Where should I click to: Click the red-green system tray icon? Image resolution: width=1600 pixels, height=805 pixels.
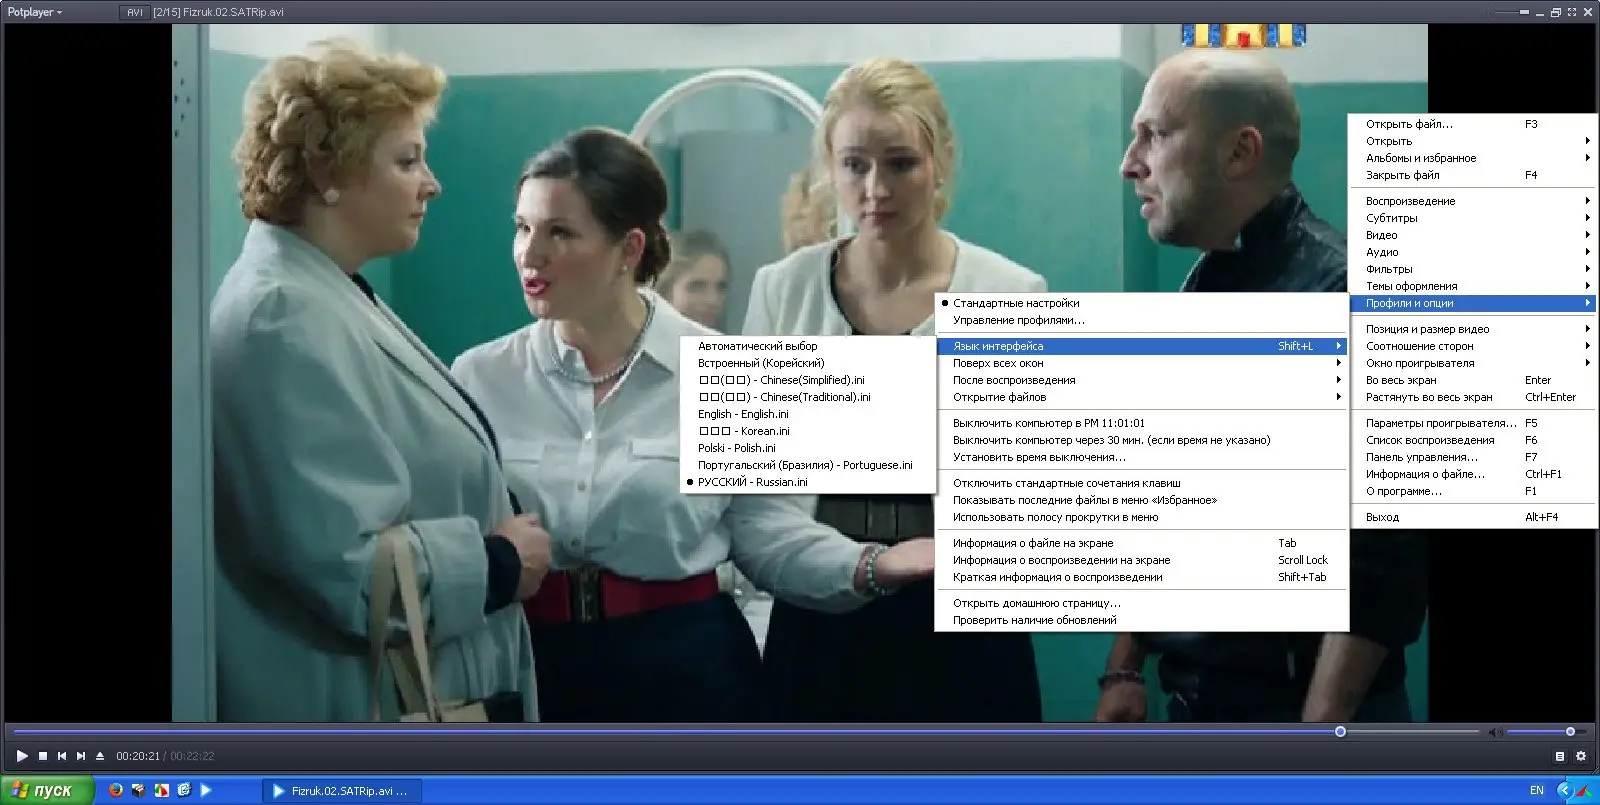point(1585,791)
